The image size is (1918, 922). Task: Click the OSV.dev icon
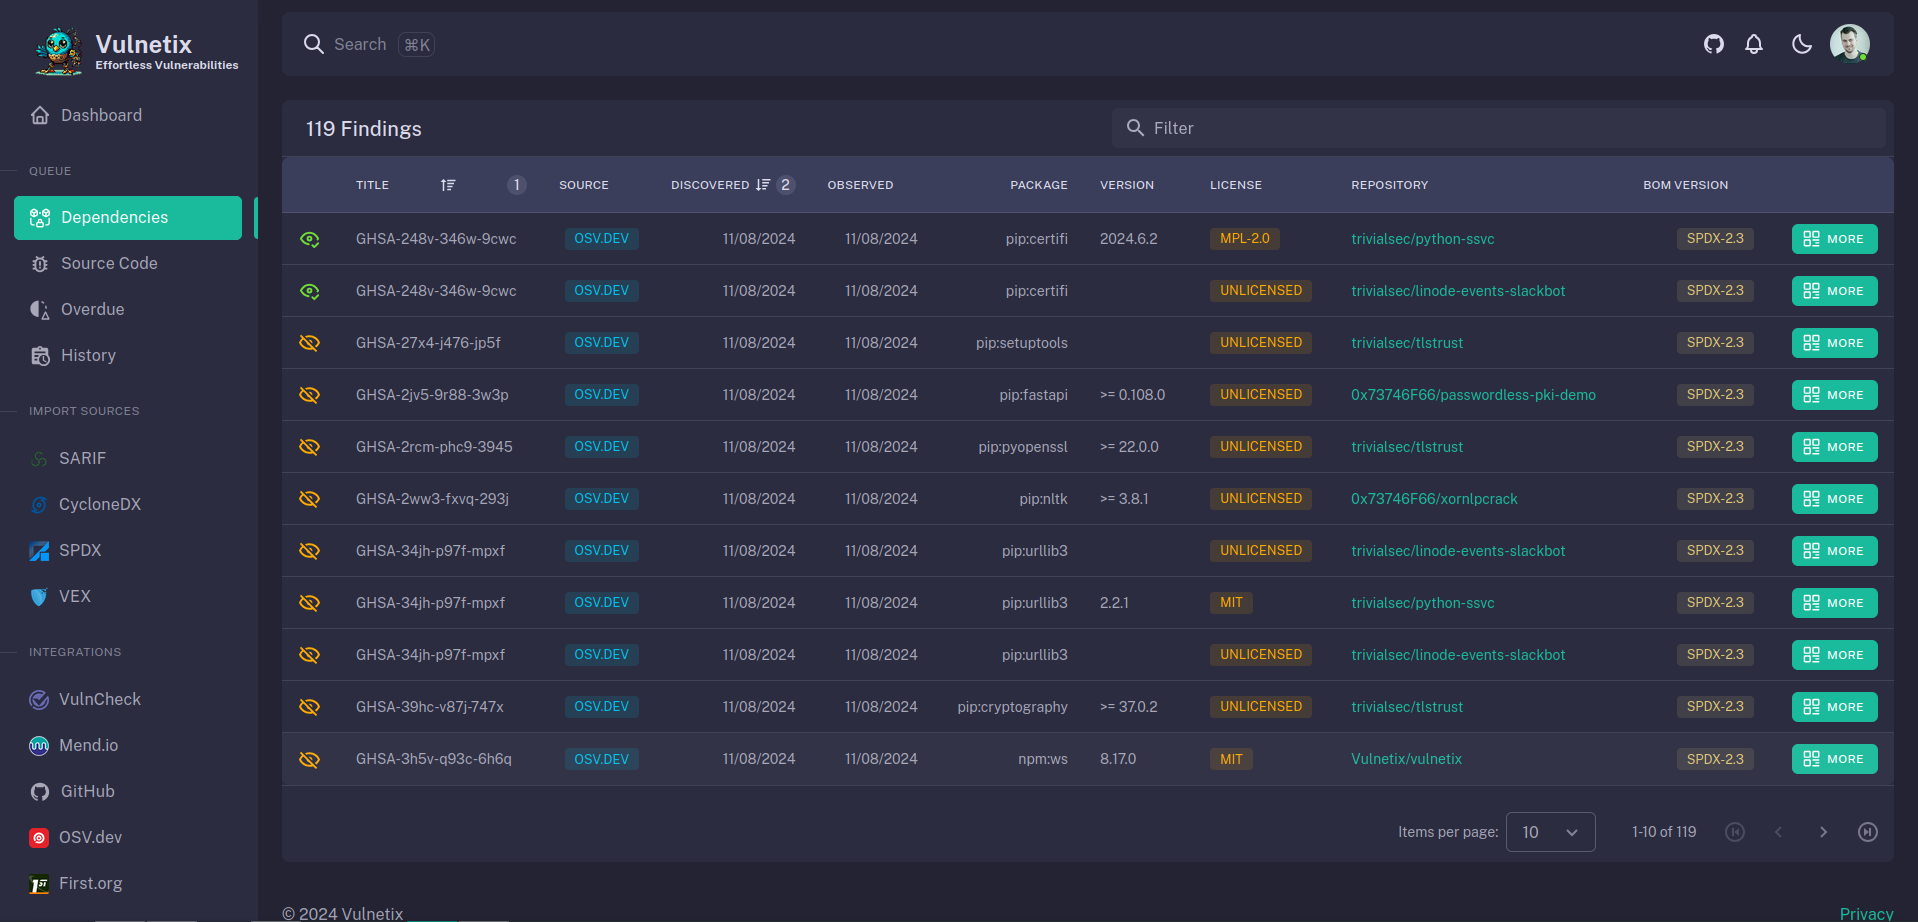pyautogui.click(x=39, y=838)
